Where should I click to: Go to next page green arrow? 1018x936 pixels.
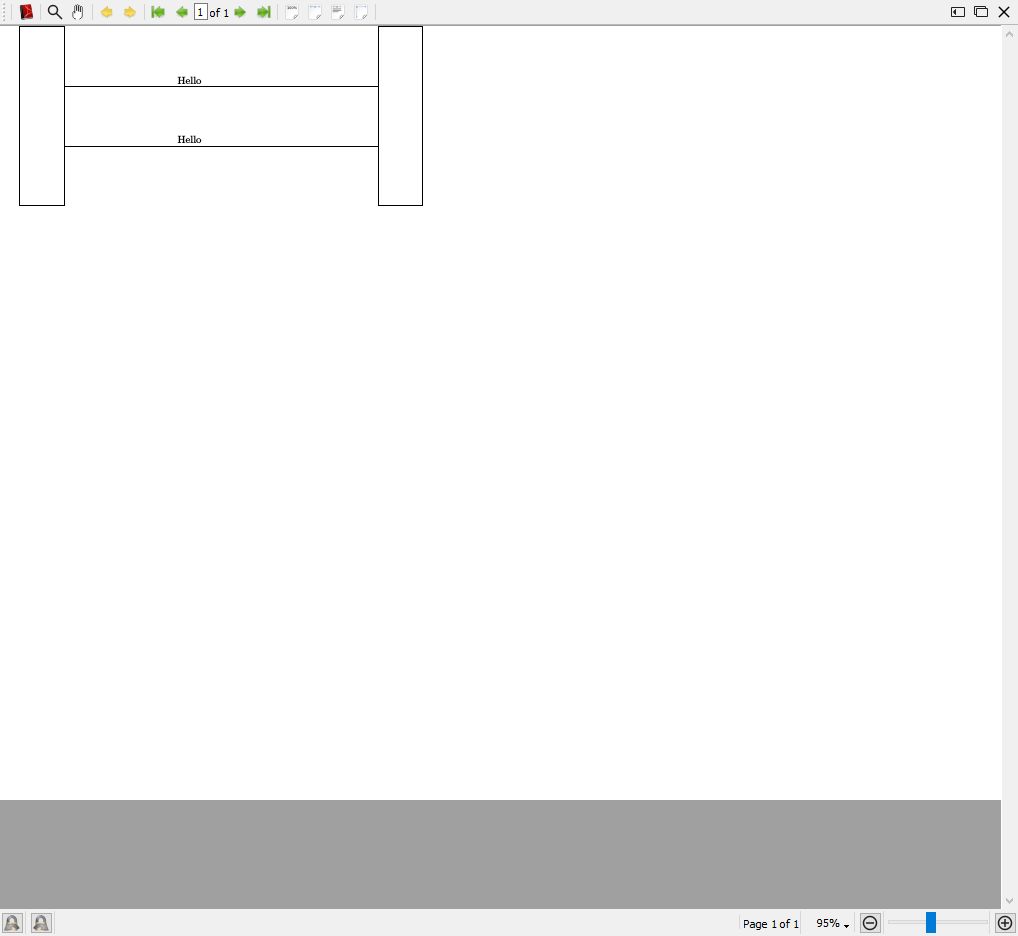coord(240,12)
